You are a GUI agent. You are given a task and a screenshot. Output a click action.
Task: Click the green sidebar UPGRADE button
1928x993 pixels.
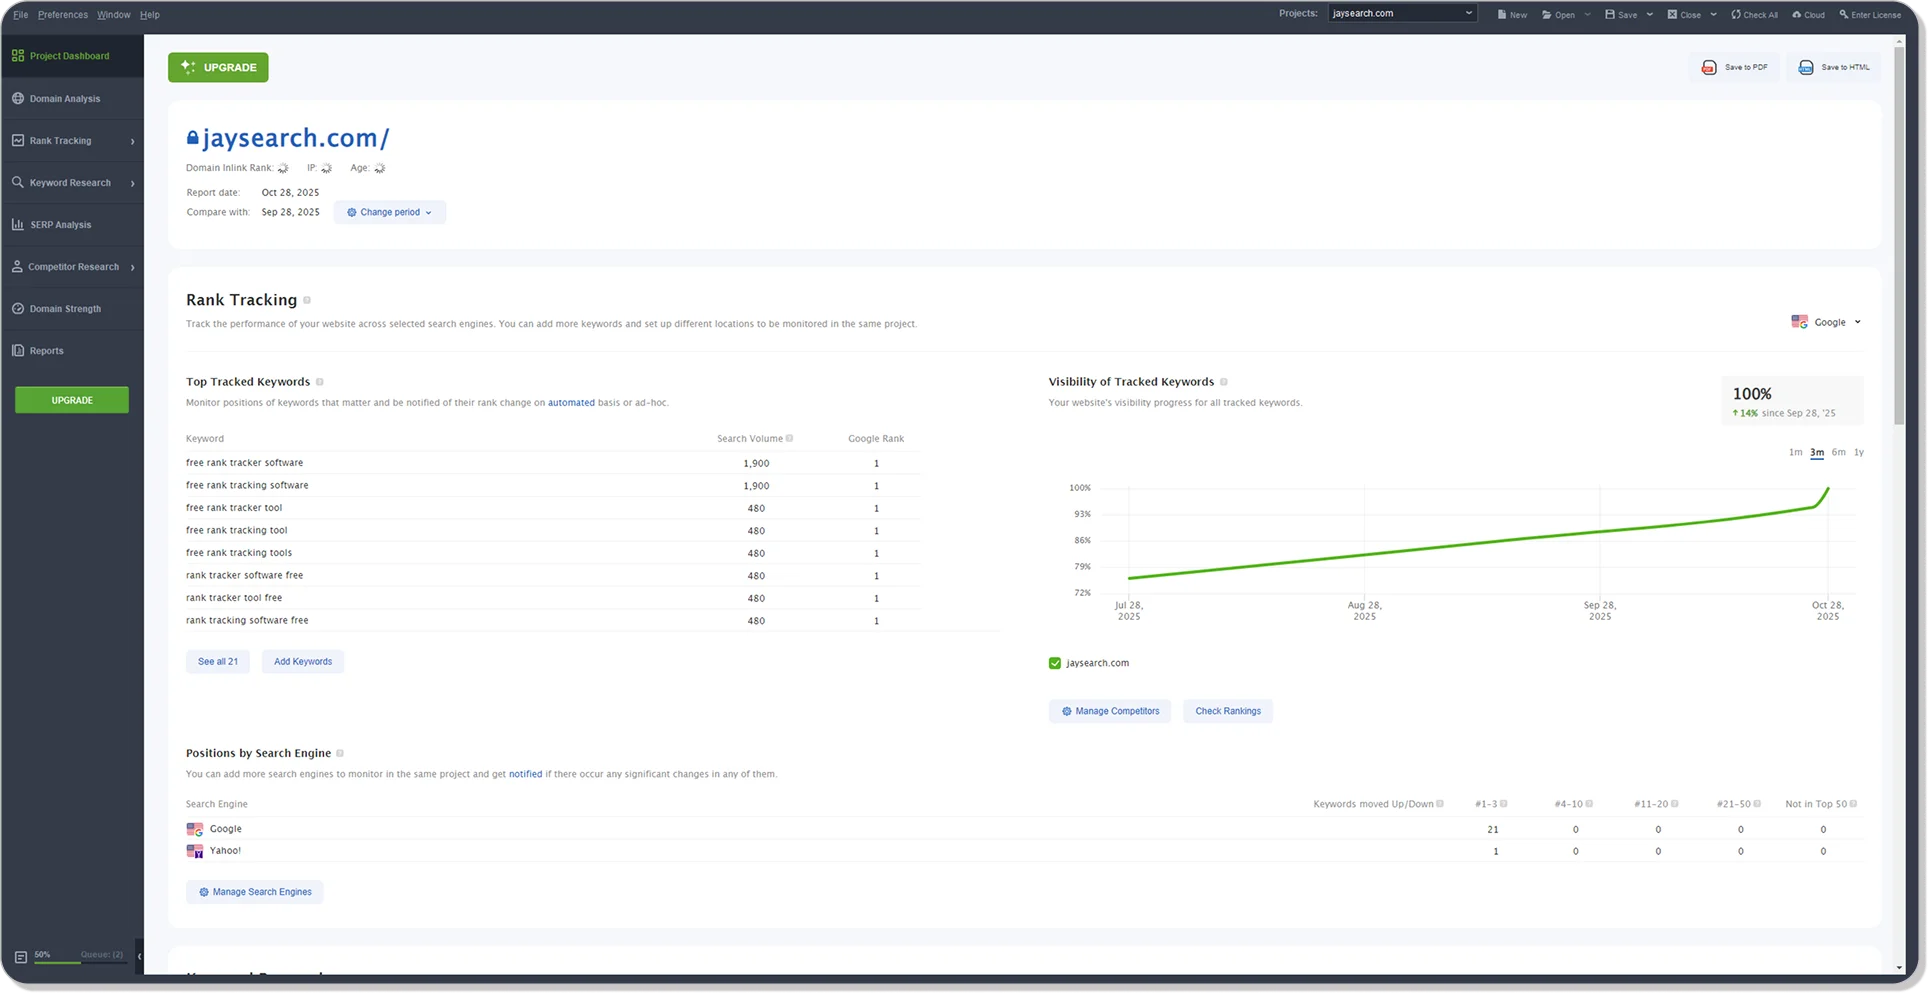pos(72,400)
